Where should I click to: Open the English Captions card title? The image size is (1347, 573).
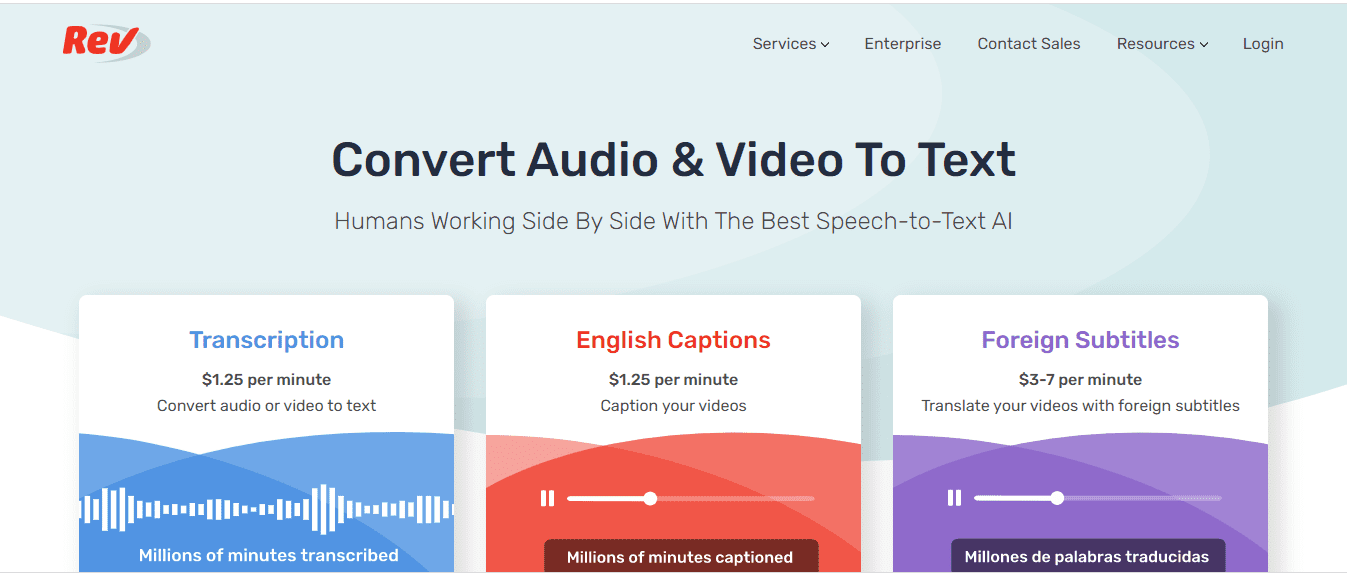point(673,340)
